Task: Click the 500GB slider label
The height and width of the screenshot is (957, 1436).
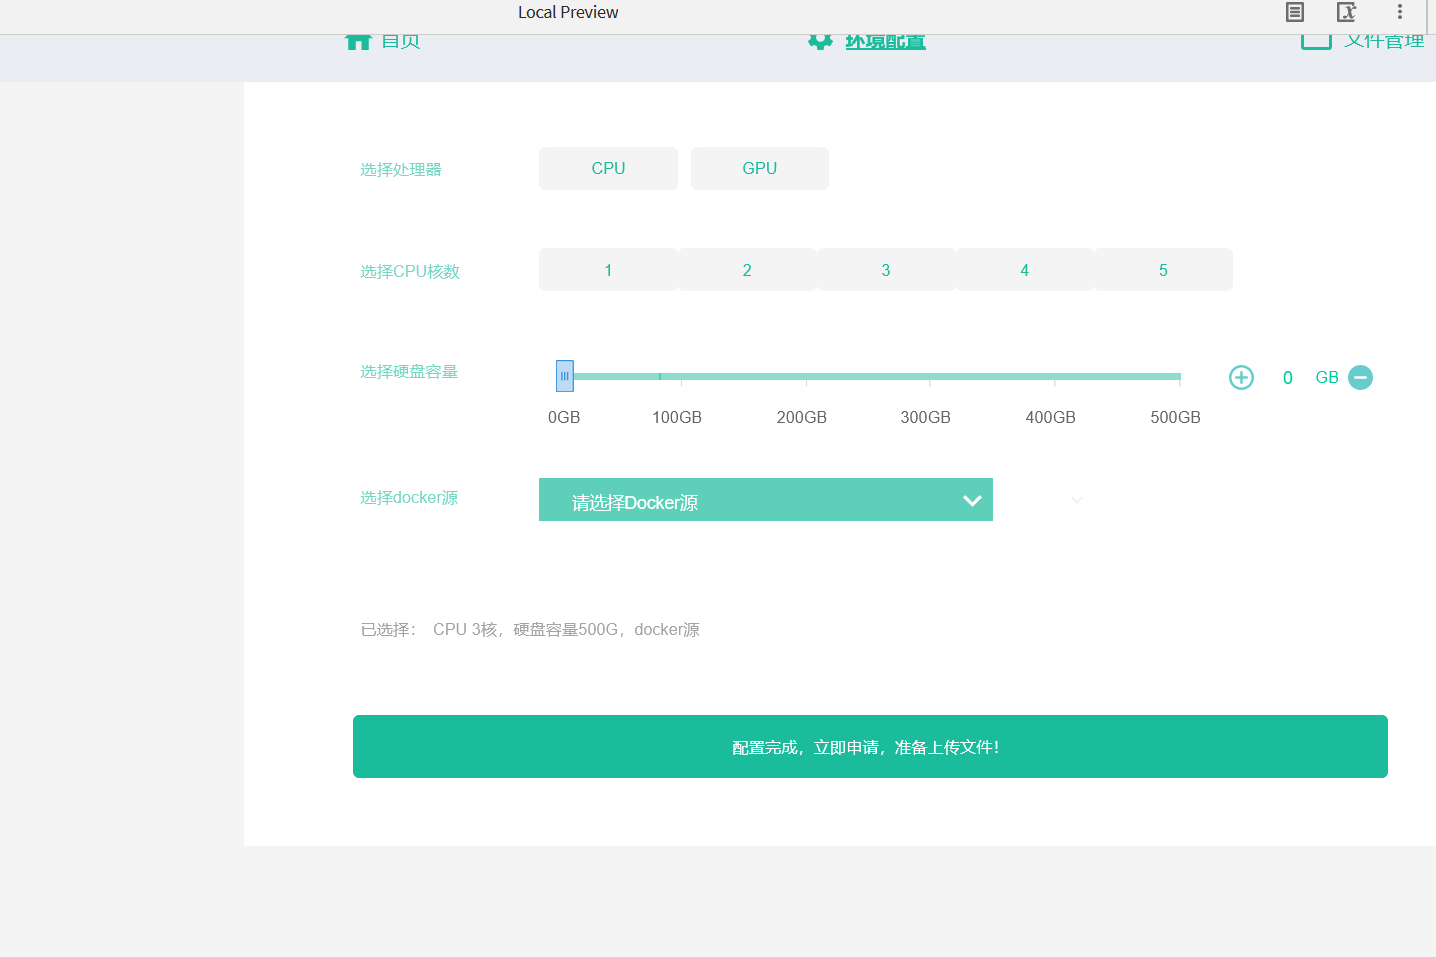Action: [x=1175, y=417]
